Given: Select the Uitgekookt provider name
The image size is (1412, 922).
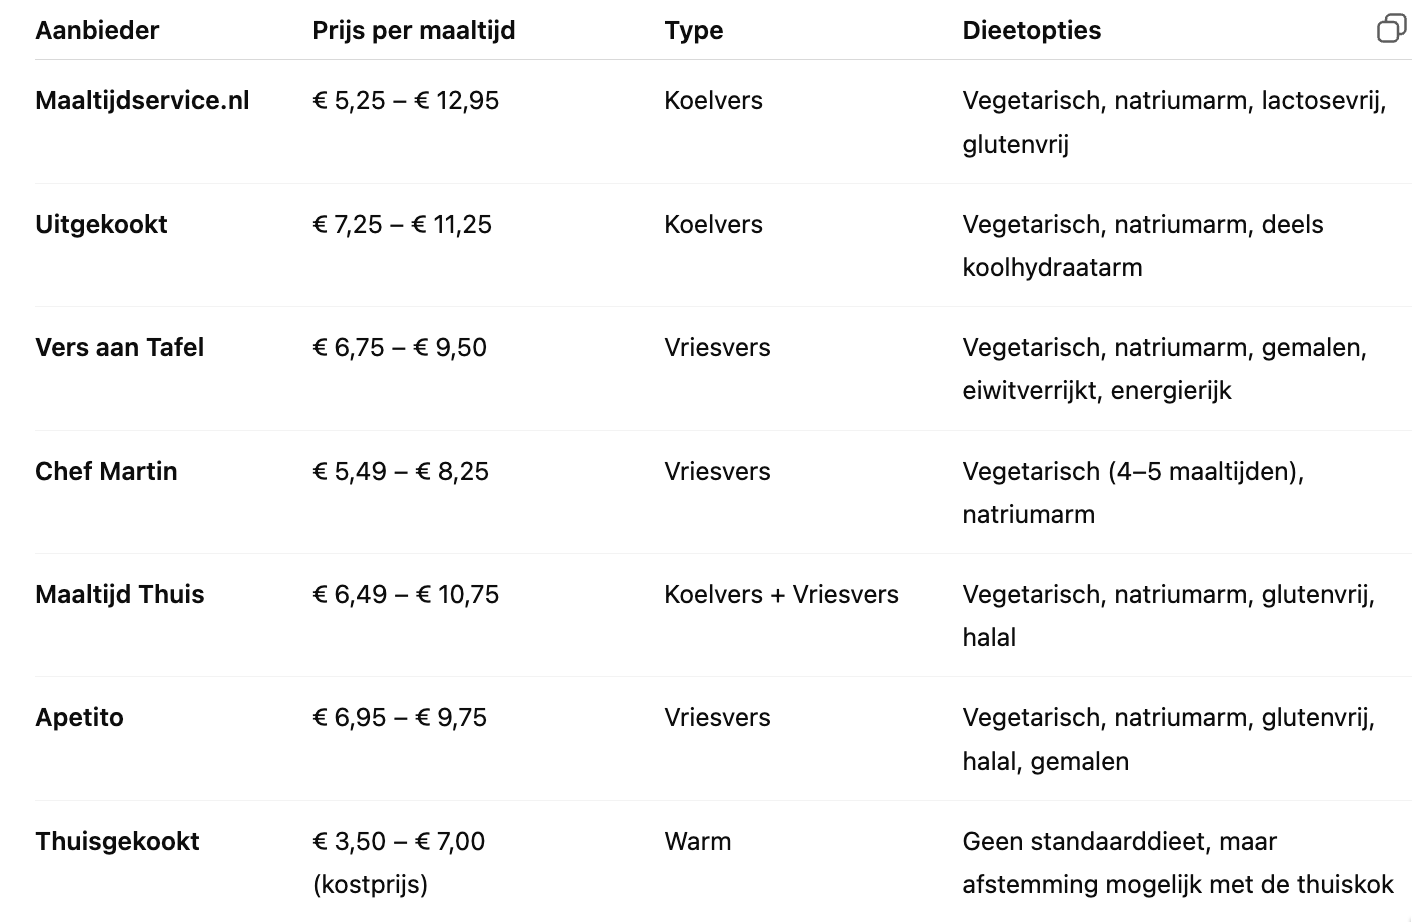Looking at the screenshot, I should (101, 224).
